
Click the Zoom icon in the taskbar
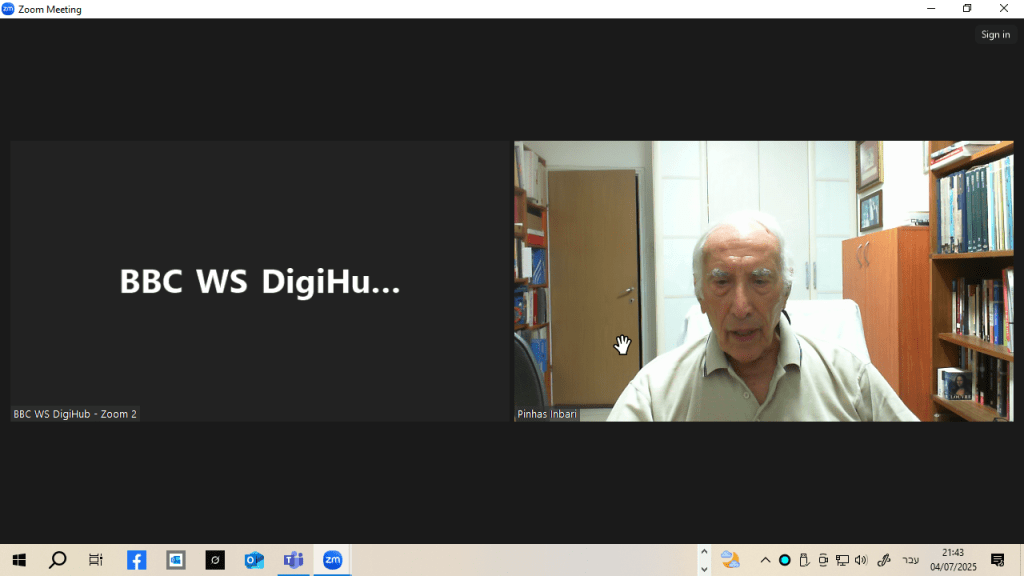(x=332, y=560)
